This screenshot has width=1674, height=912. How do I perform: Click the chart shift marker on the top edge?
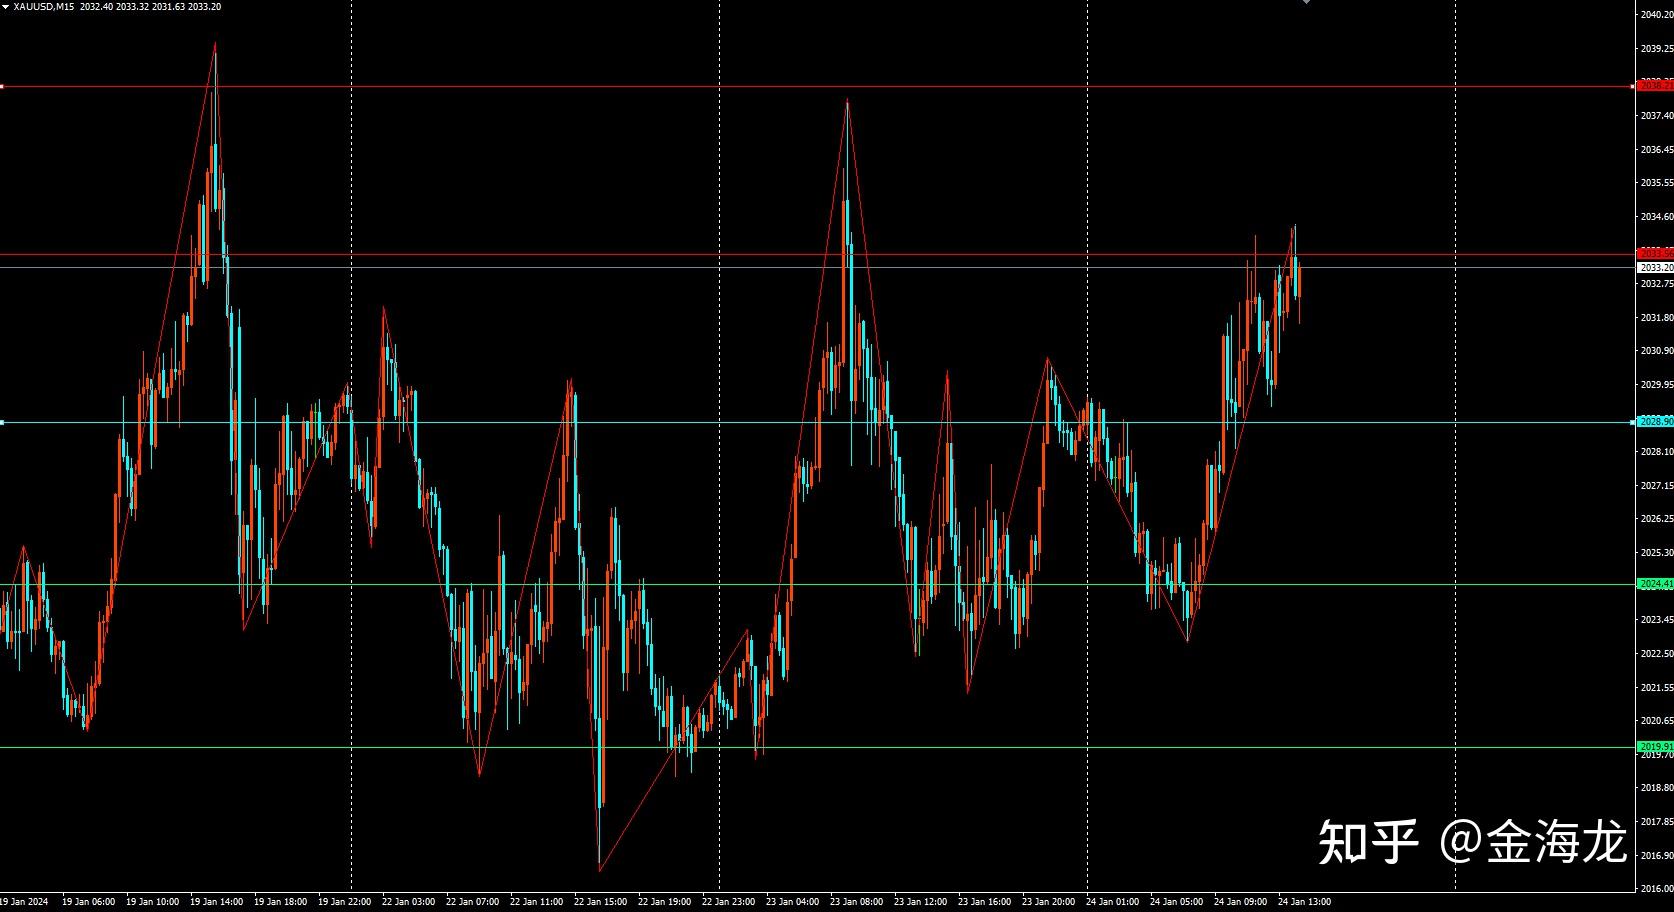click(1306, 2)
